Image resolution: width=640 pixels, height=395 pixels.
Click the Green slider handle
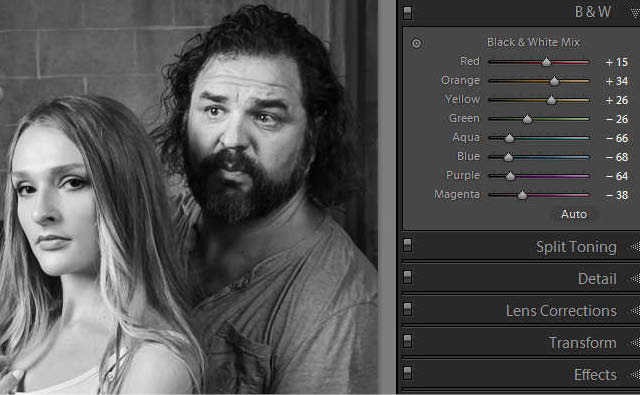click(x=527, y=119)
